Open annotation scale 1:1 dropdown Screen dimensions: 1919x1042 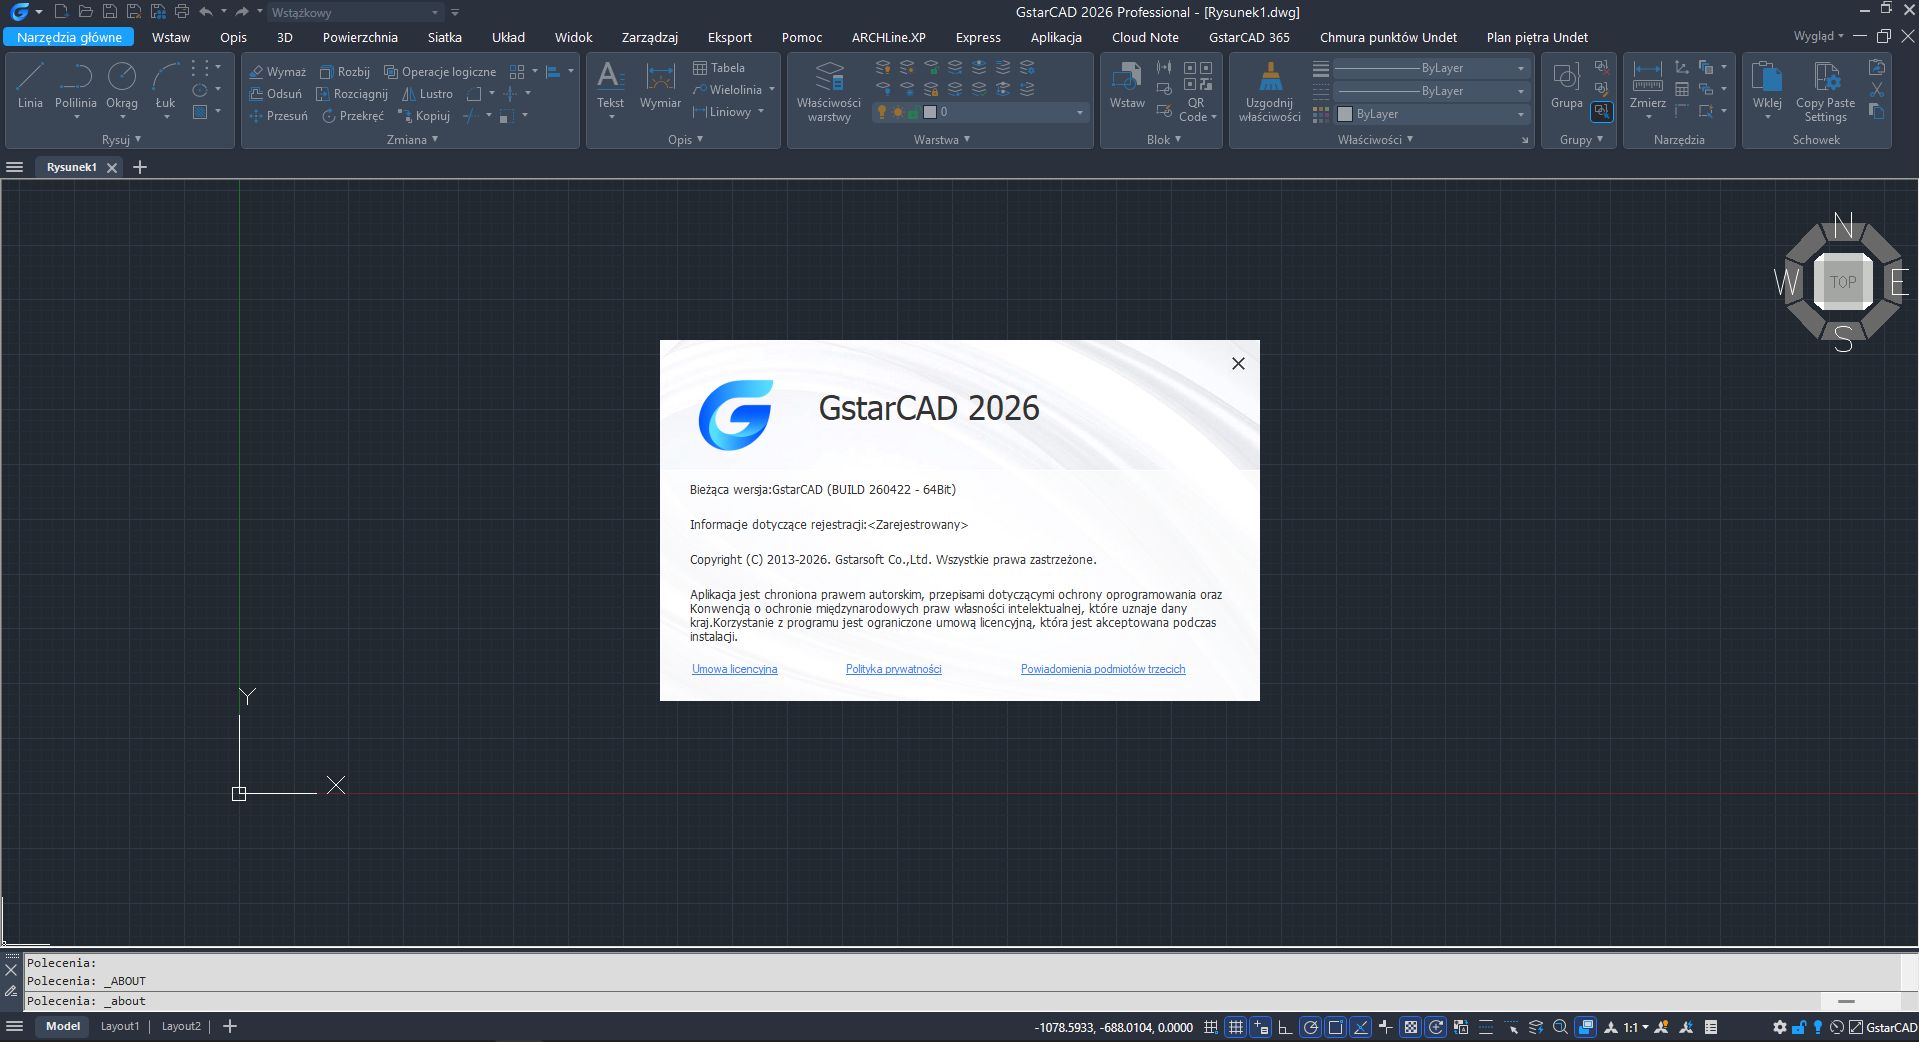click(1636, 1027)
